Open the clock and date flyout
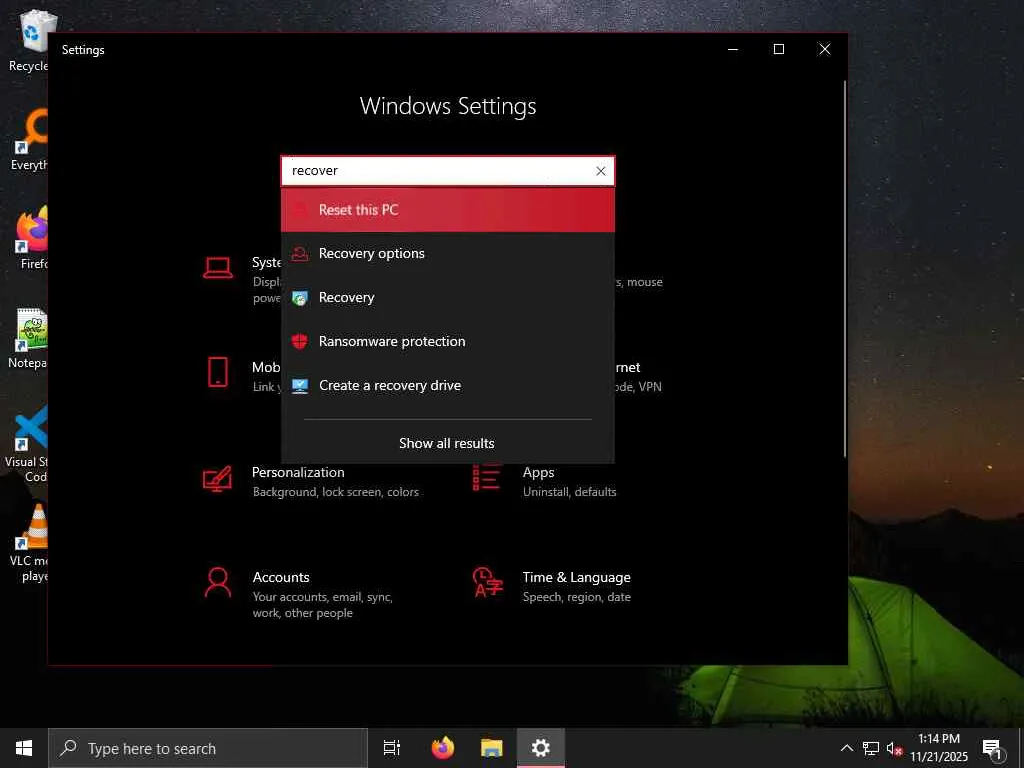This screenshot has width=1024, height=768. [x=939, y=748]
